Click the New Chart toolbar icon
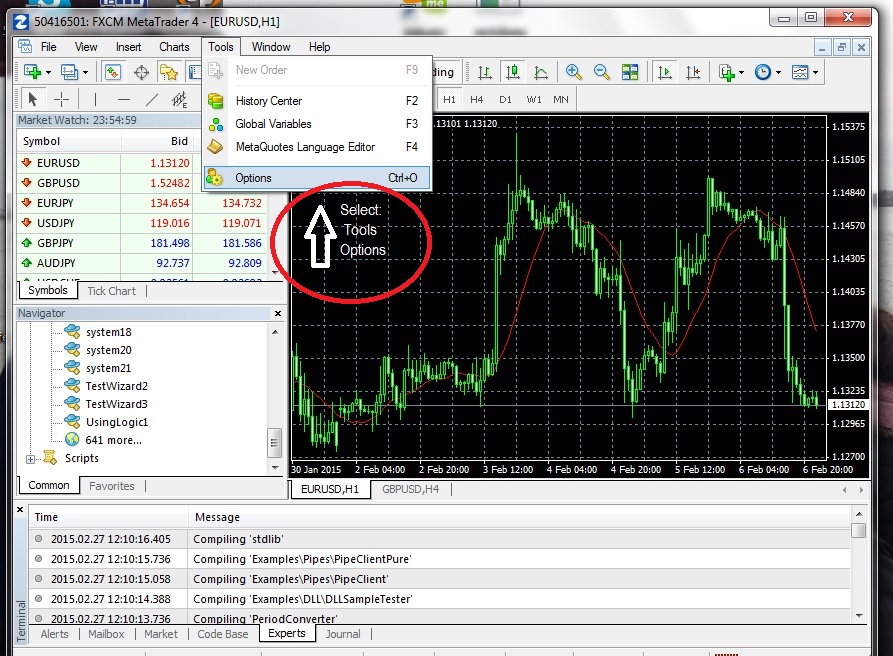 (x=32, y=72)
